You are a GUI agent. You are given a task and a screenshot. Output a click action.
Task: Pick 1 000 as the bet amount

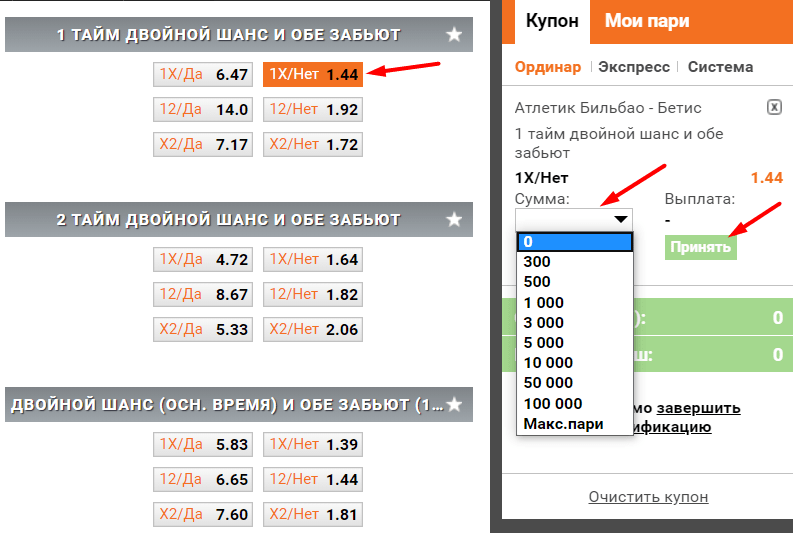click(575, 302)
